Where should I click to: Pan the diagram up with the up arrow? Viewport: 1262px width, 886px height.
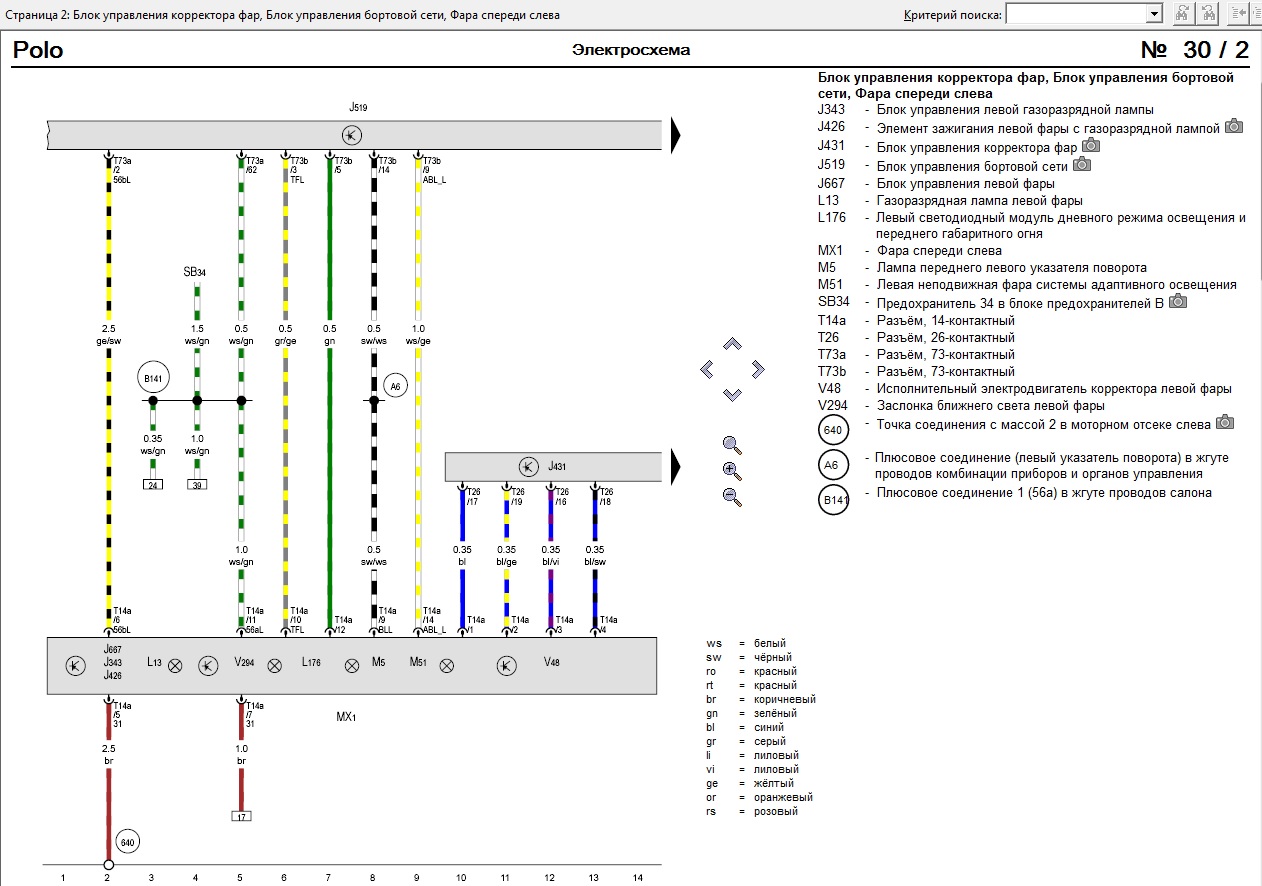pyautogui.click(x=732, y=345)
